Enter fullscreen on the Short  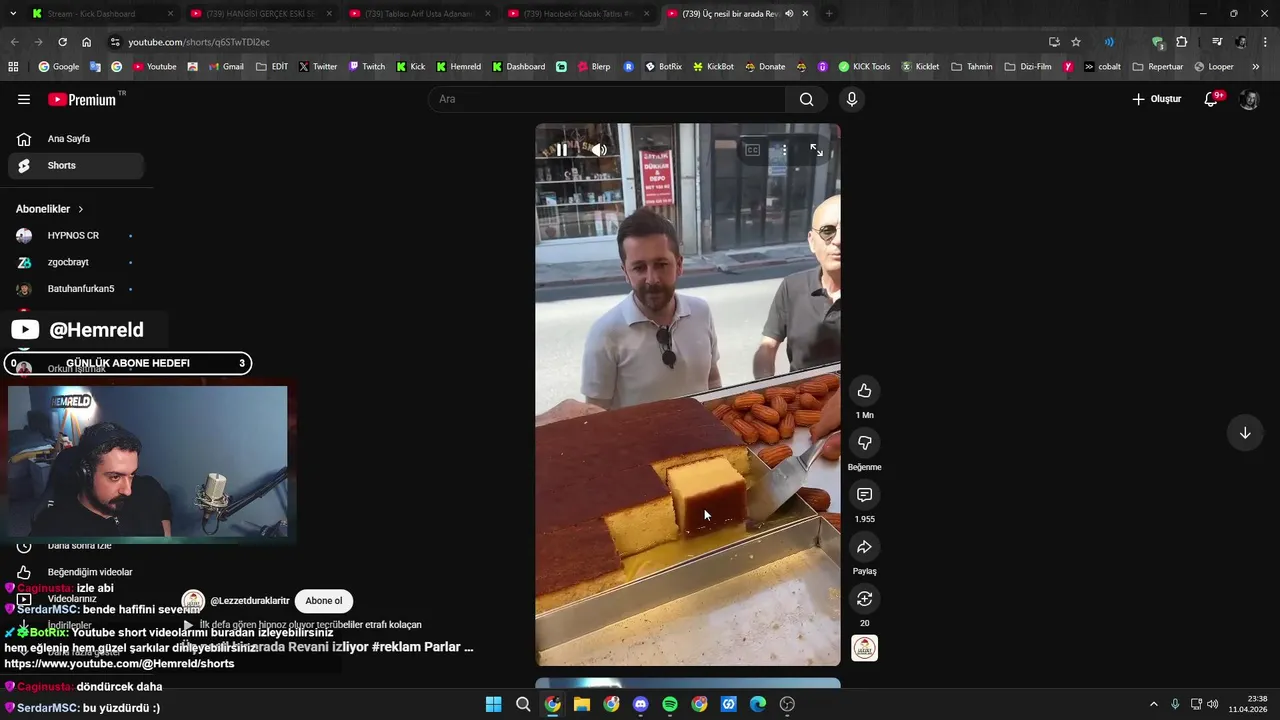tap(816, 150)
